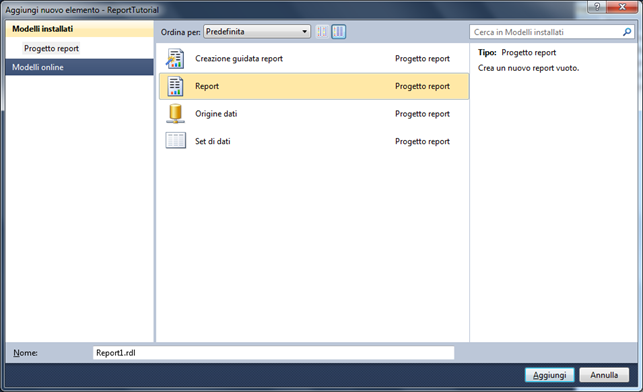Click Progetto report type in Origine dati row
The width and height of the screenshot is (643, 392).
pyautogui.click(x=422, y=114)
